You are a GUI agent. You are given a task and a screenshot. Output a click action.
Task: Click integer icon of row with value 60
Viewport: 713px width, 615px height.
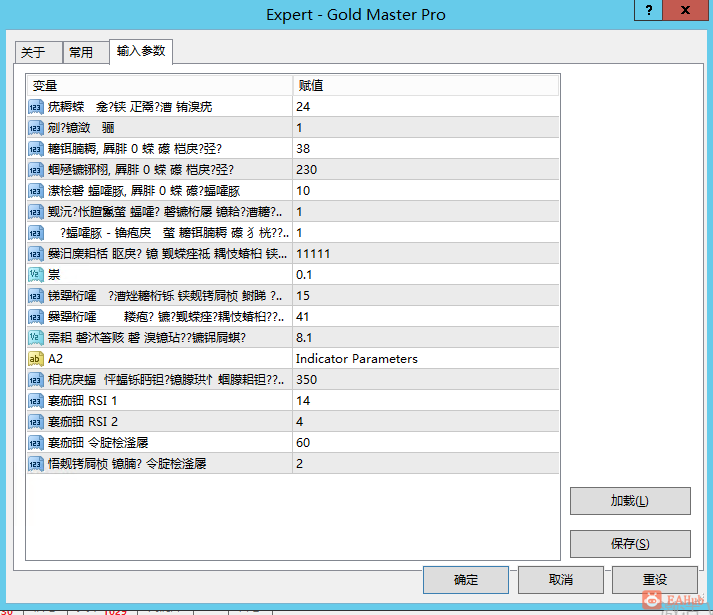click(x=35, y=443)
